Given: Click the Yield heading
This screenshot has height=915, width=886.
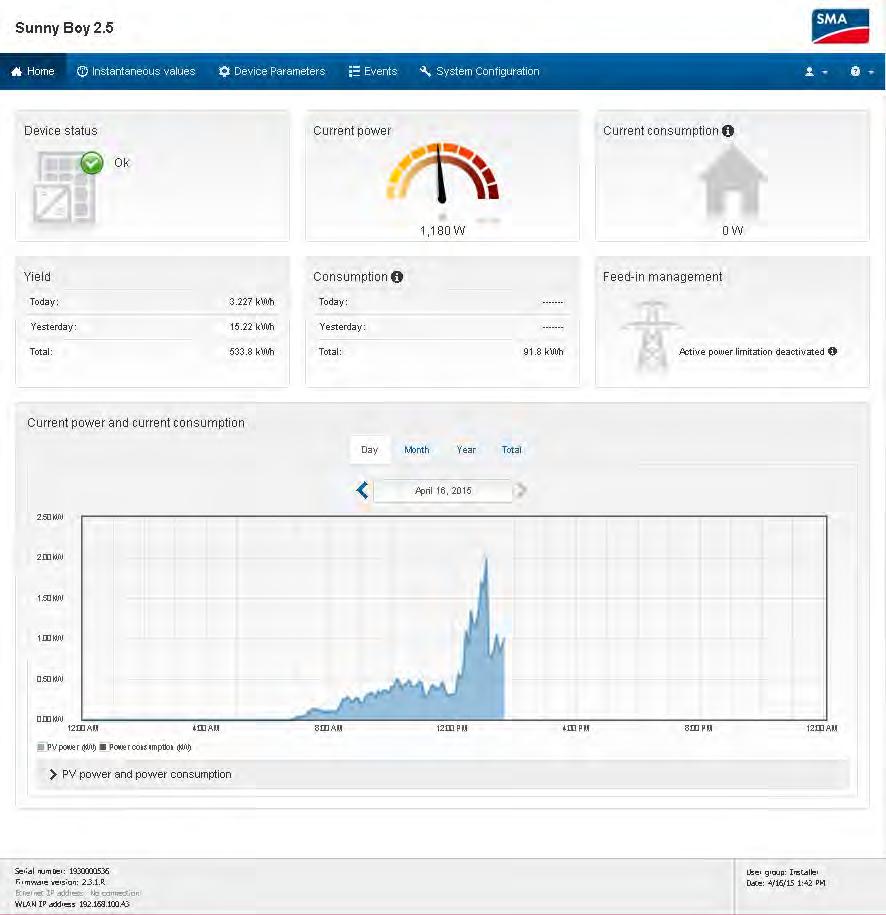Looking at the screenshot, I should coord(37,277).
